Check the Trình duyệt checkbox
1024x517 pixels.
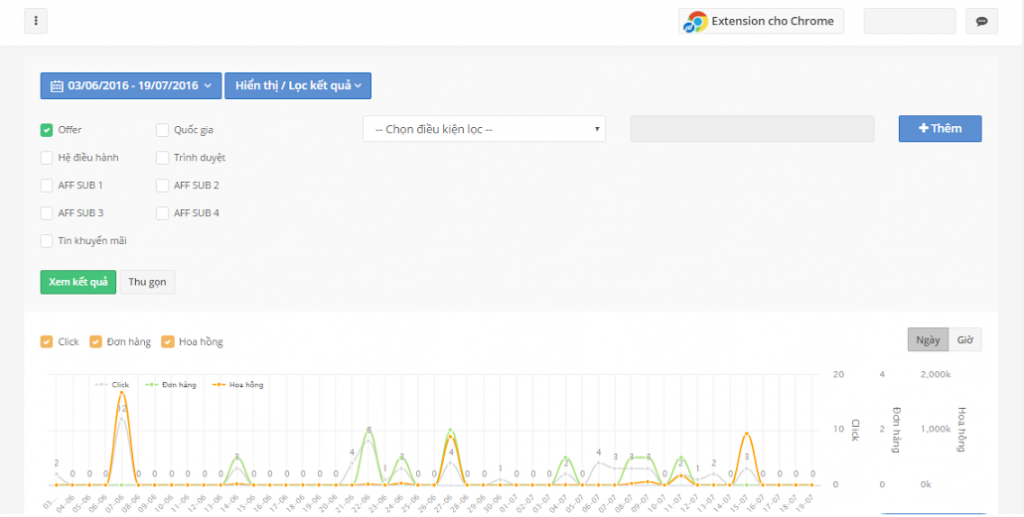pos(162,158)
